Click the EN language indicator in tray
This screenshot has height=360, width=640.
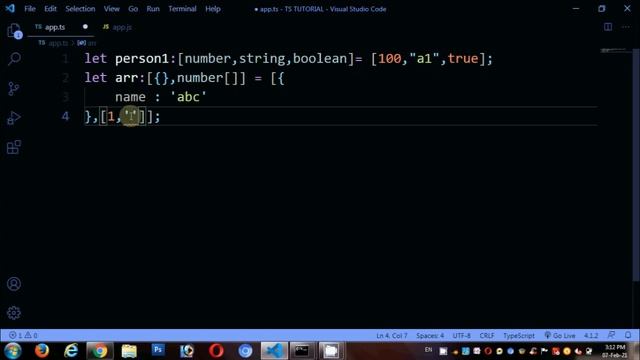click(428, 350)
